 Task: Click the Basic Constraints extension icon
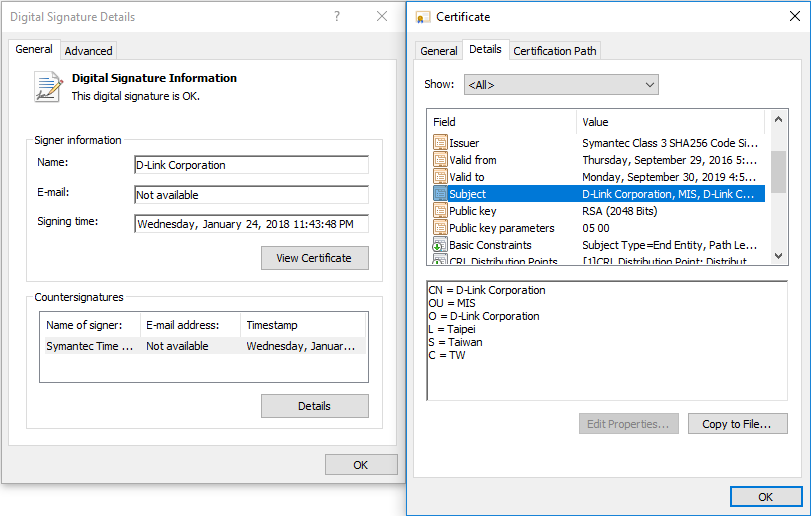pos(440,245)
